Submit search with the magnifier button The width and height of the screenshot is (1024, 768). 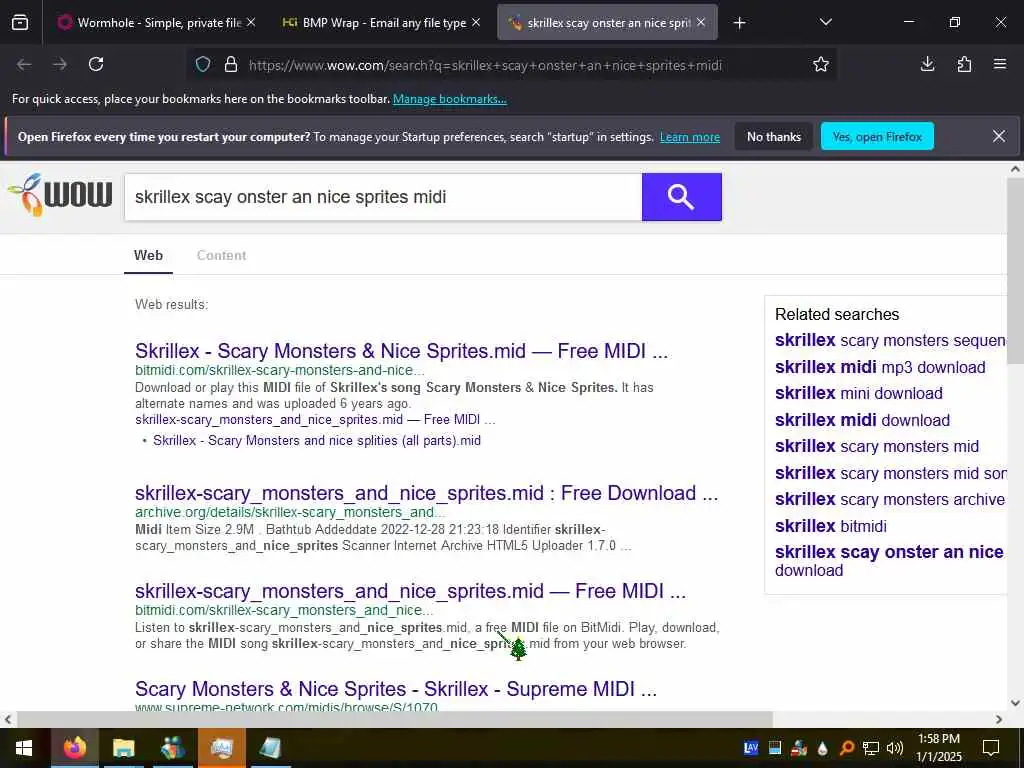point(681,197)
